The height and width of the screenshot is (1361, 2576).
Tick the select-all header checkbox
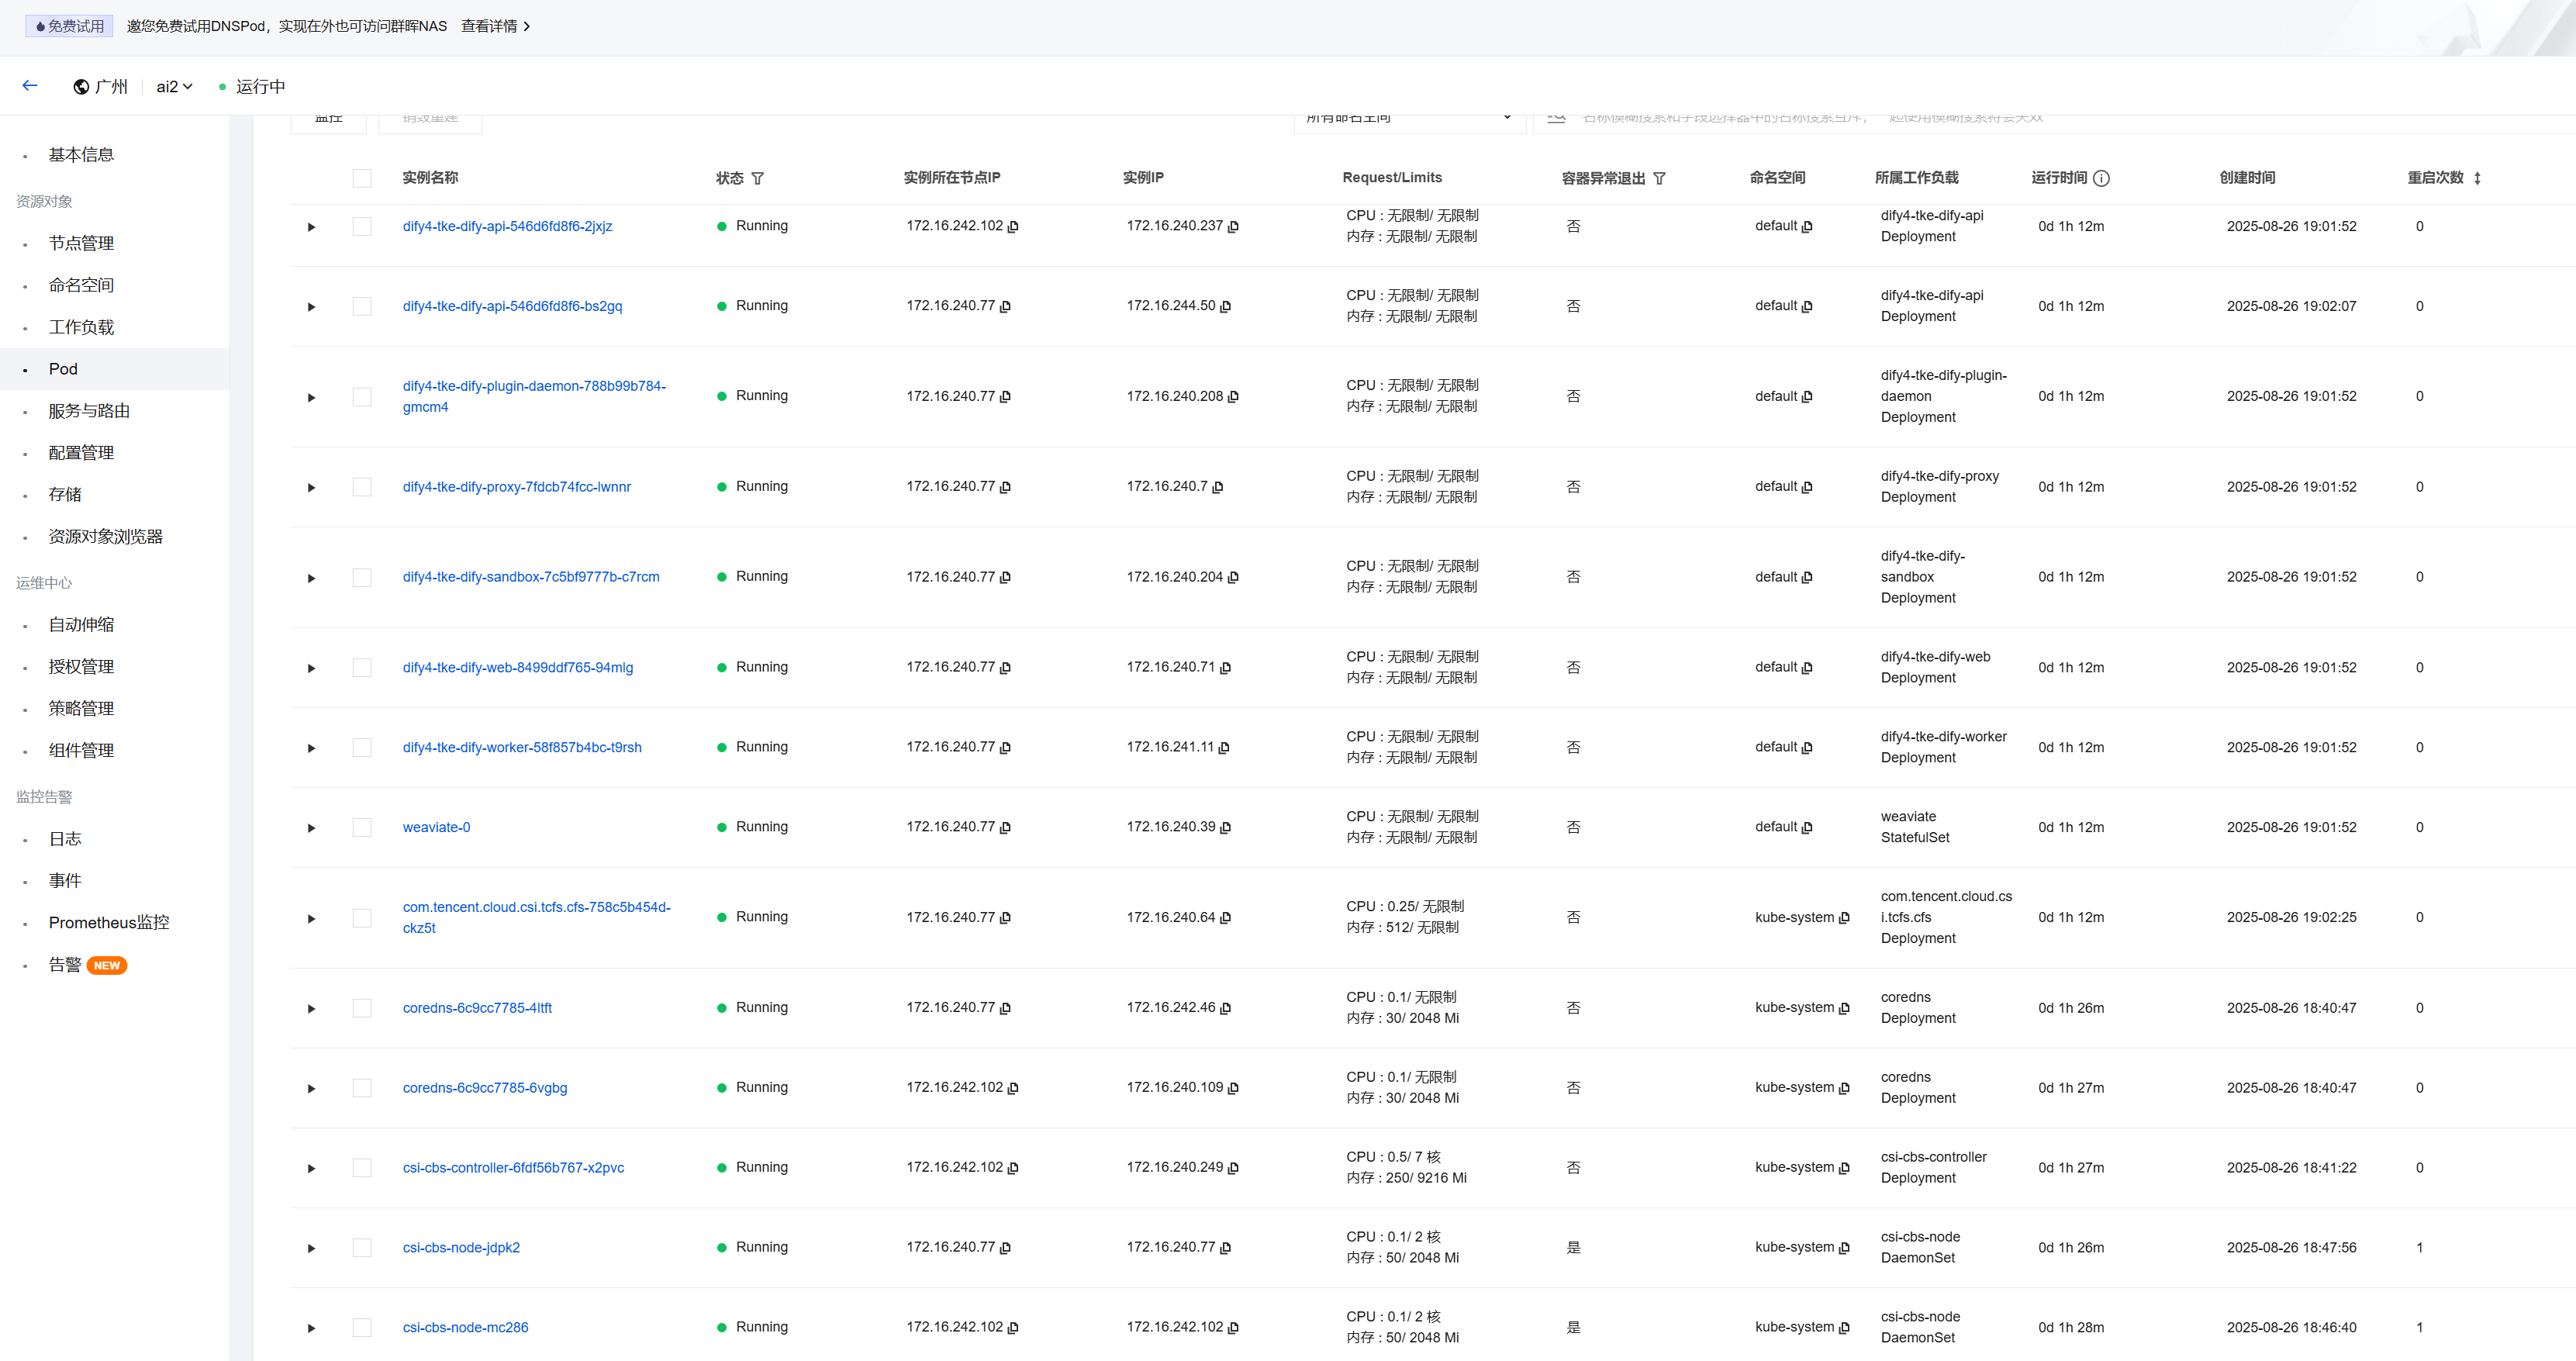coord(362,178)
